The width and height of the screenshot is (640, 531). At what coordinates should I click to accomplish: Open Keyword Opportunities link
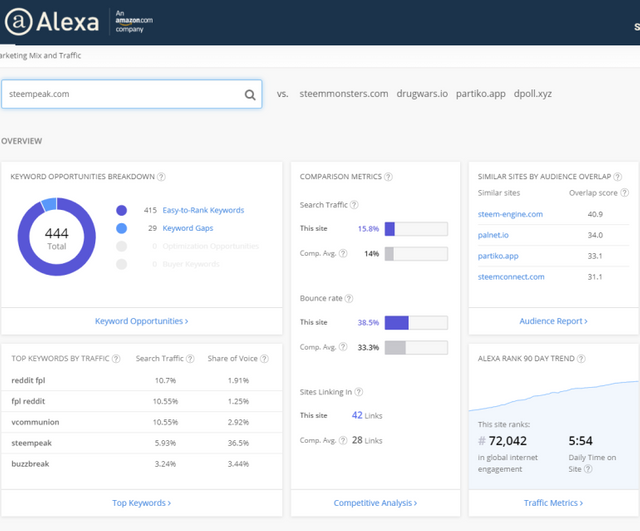[142, 321]
